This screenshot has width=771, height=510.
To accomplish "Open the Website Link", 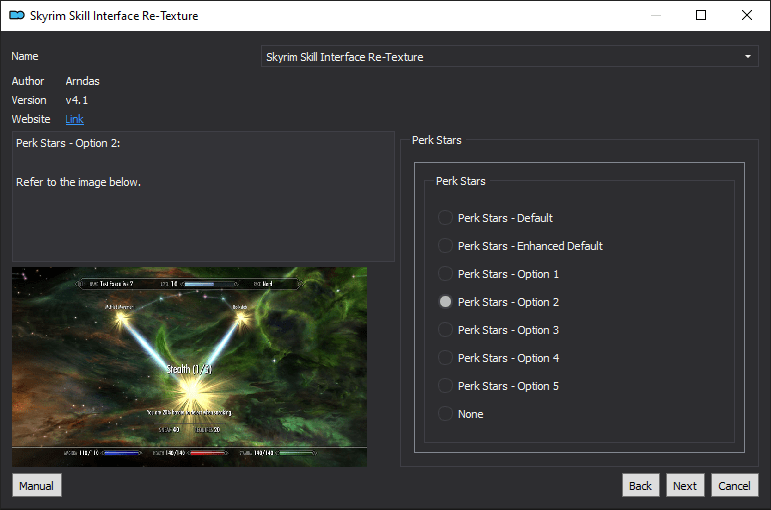I will click(74, 119).
